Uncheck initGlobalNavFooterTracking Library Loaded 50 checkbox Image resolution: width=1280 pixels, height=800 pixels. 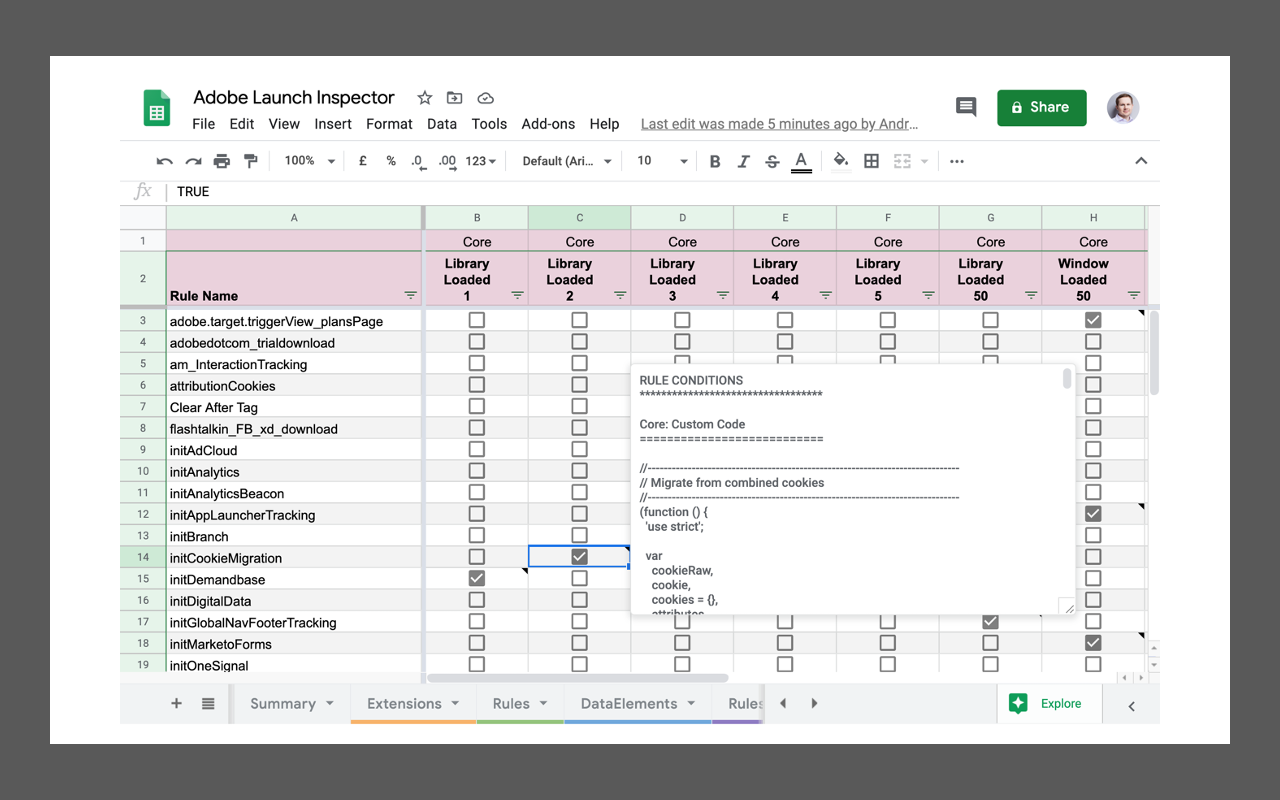pyautogui.click(x=990, y=622)
